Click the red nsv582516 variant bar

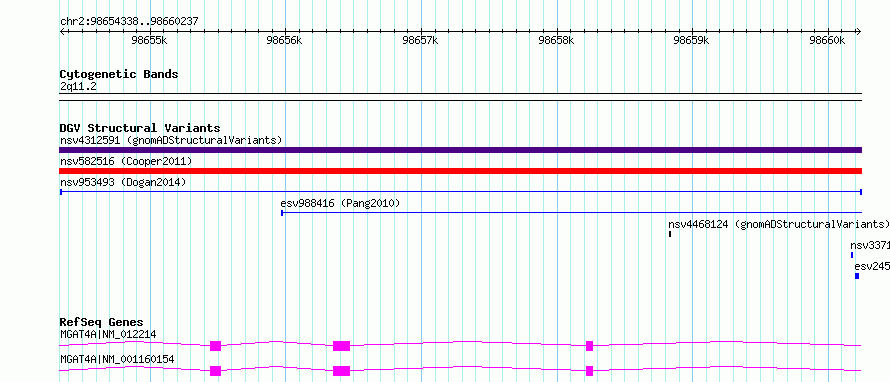[x=460, y=171]
